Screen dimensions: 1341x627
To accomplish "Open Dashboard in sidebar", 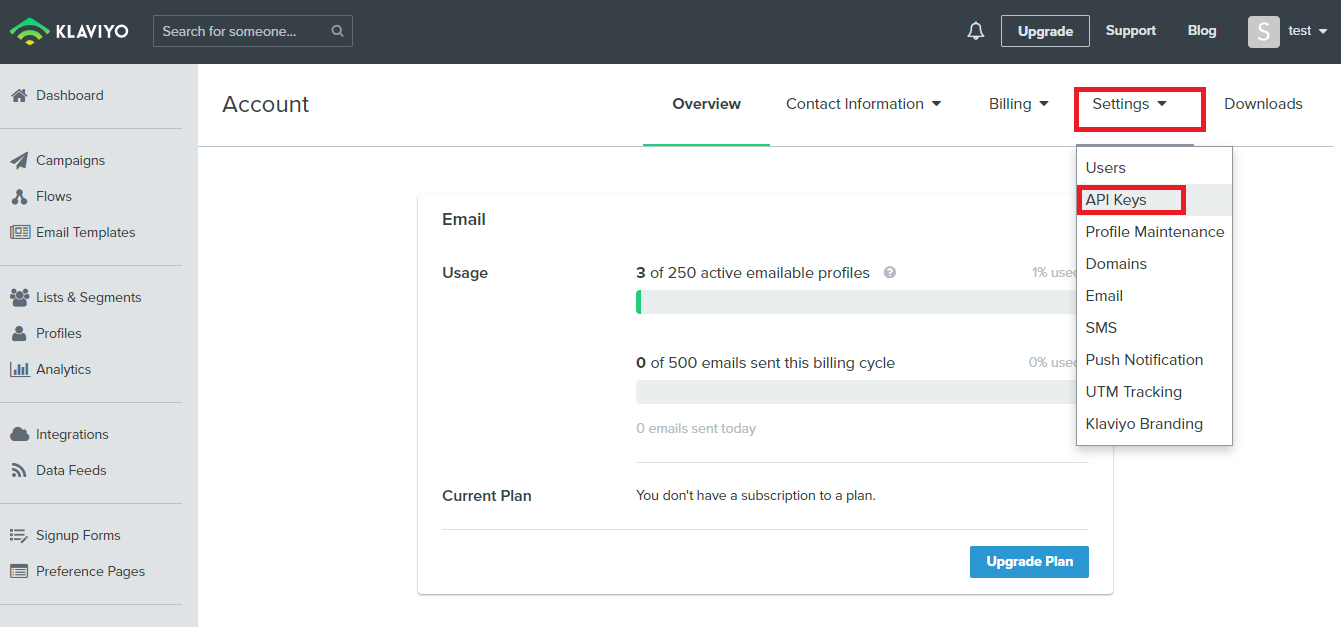I will pos(70,95).
